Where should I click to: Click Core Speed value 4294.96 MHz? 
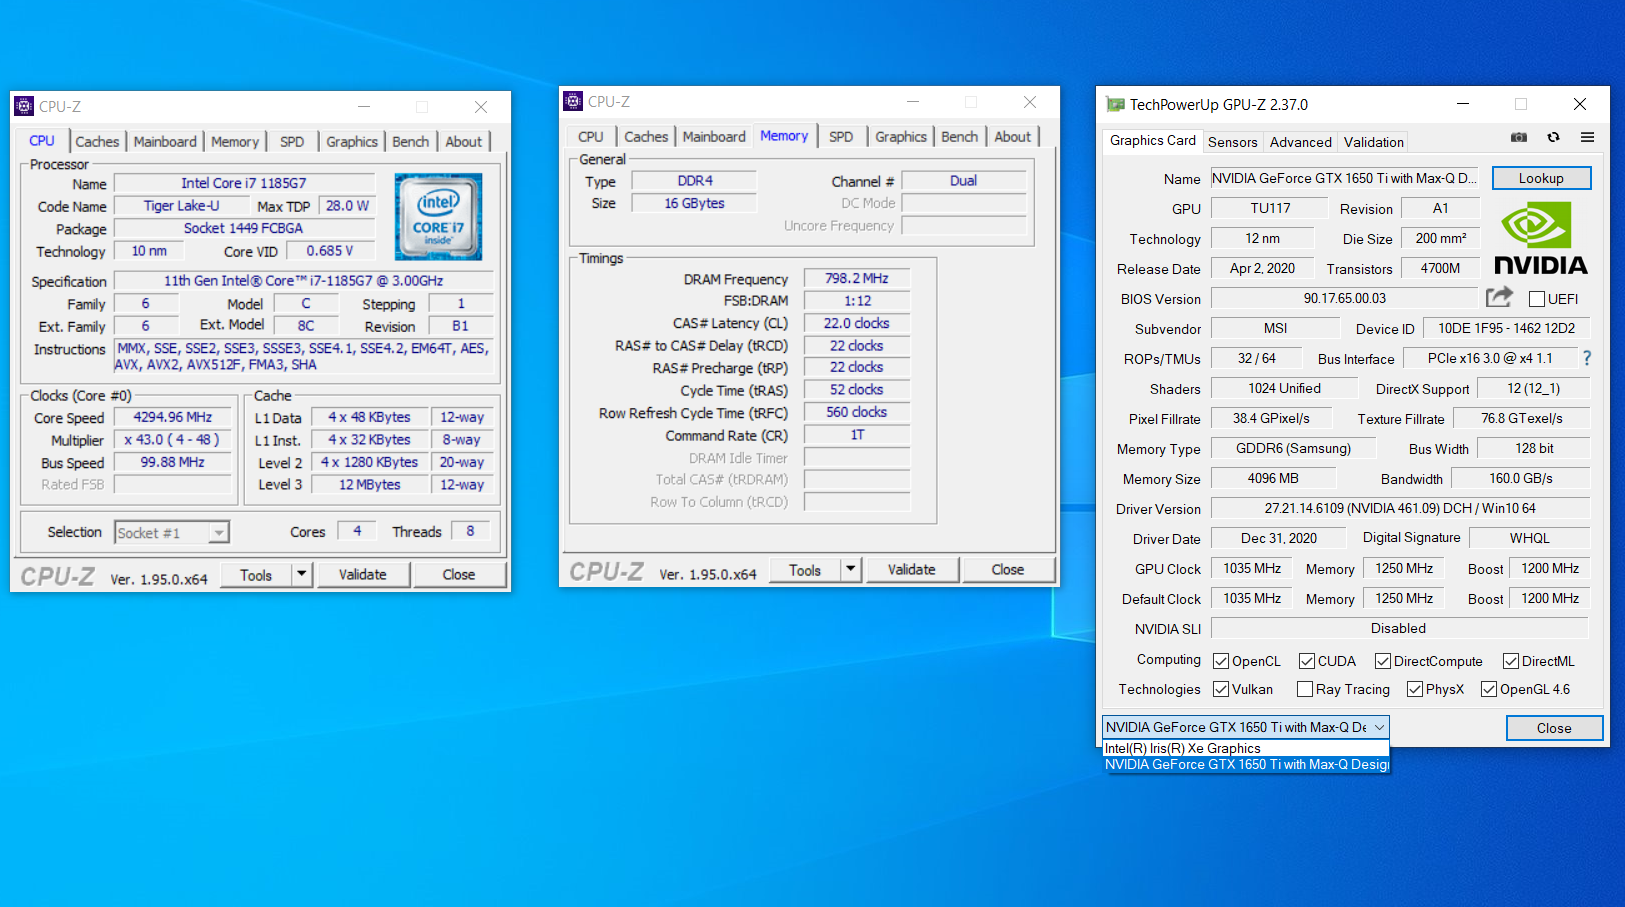(172, 417)
